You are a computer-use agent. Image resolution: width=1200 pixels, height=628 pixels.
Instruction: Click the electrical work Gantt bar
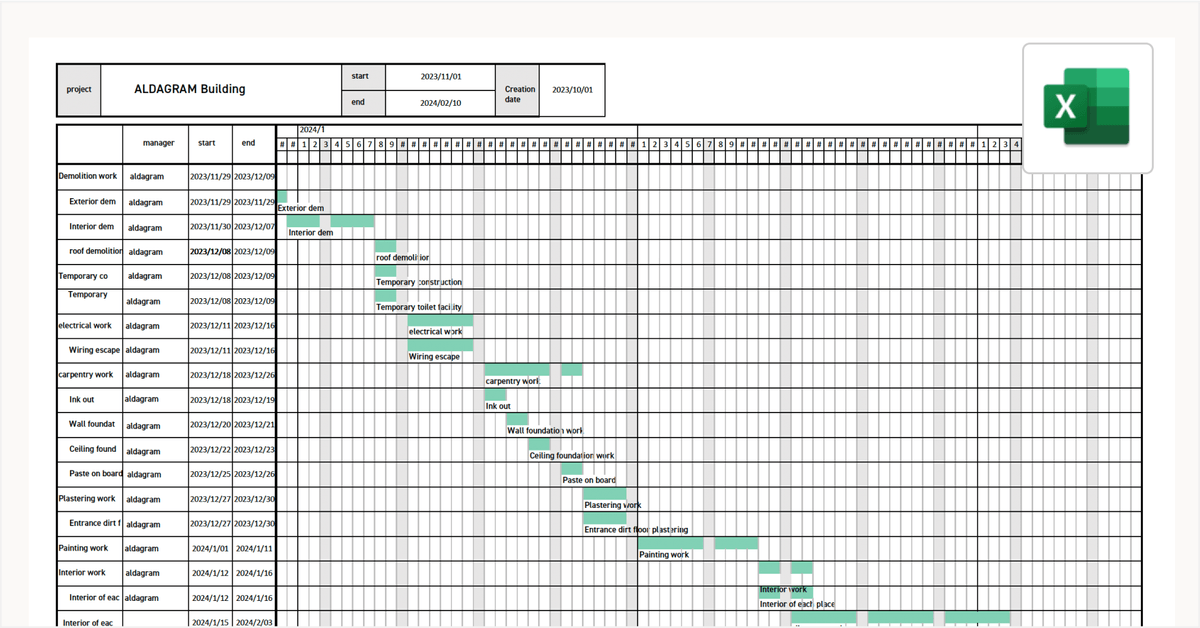pyautogui.click(x=438, y=318)
